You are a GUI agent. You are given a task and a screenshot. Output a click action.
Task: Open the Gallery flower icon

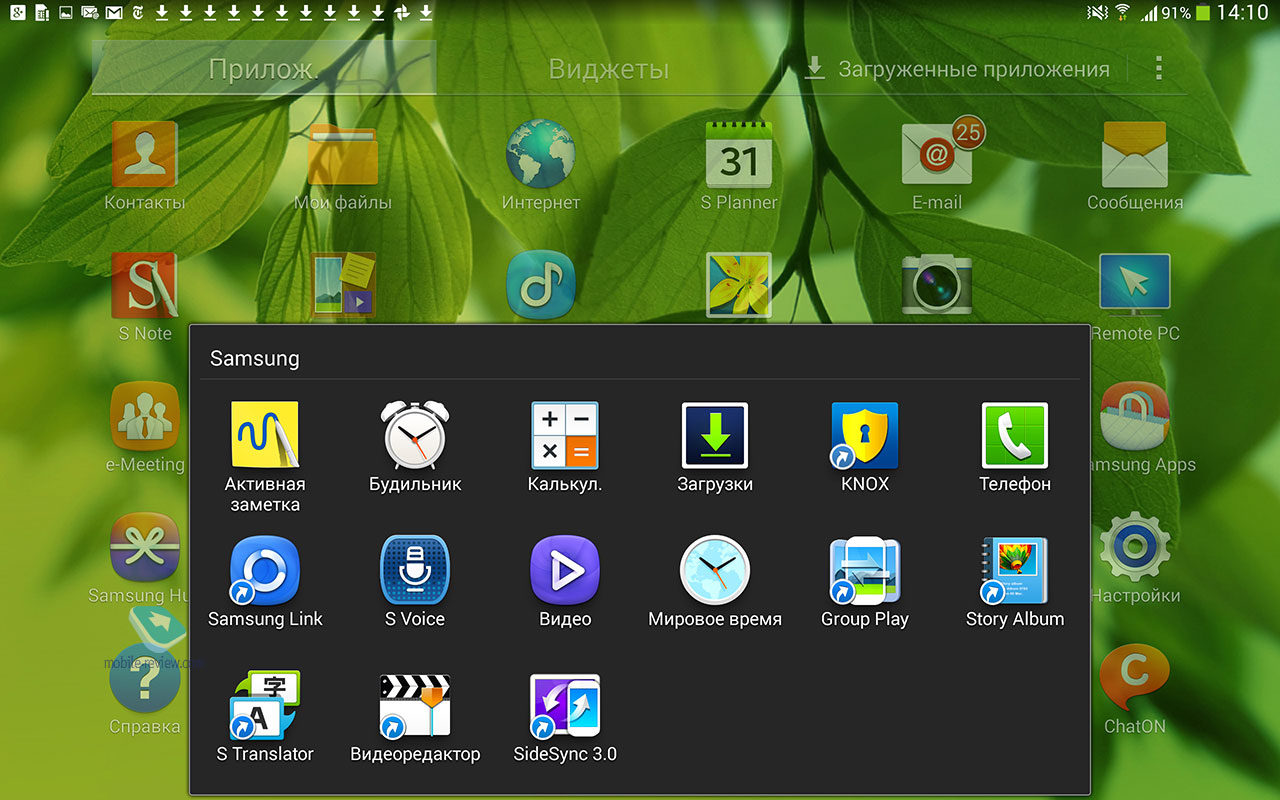739,285
